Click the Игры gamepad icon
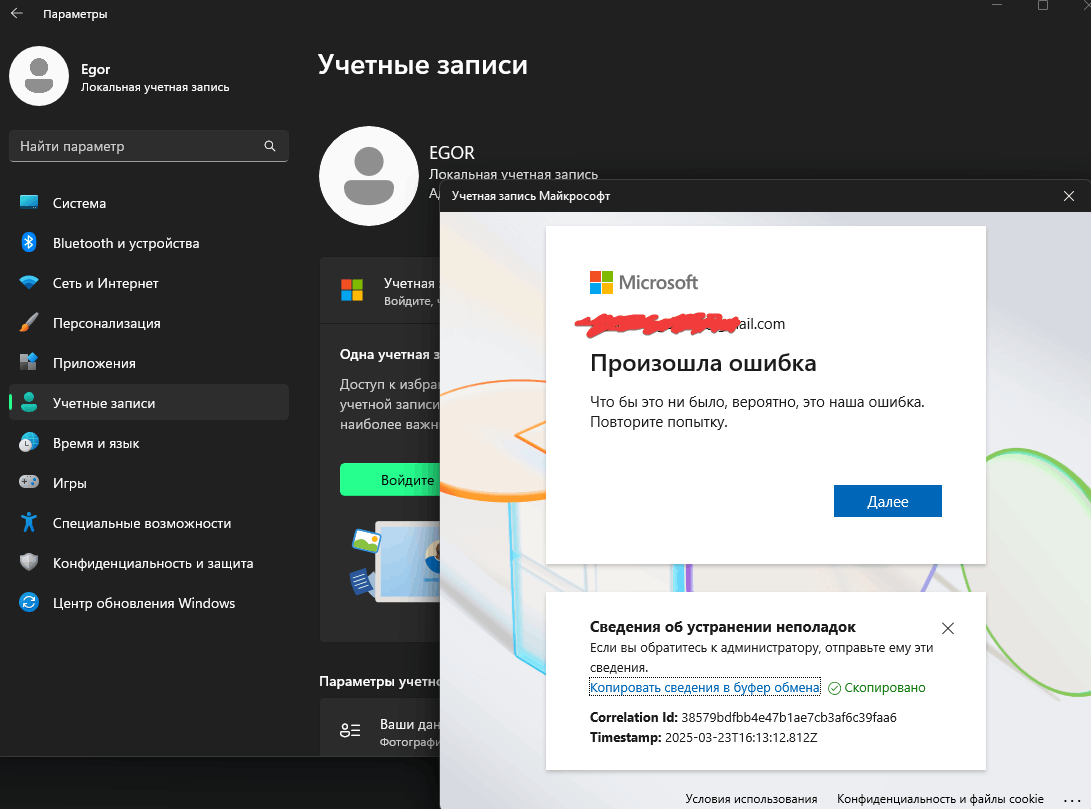1091x809 pixels. (29, 481)
